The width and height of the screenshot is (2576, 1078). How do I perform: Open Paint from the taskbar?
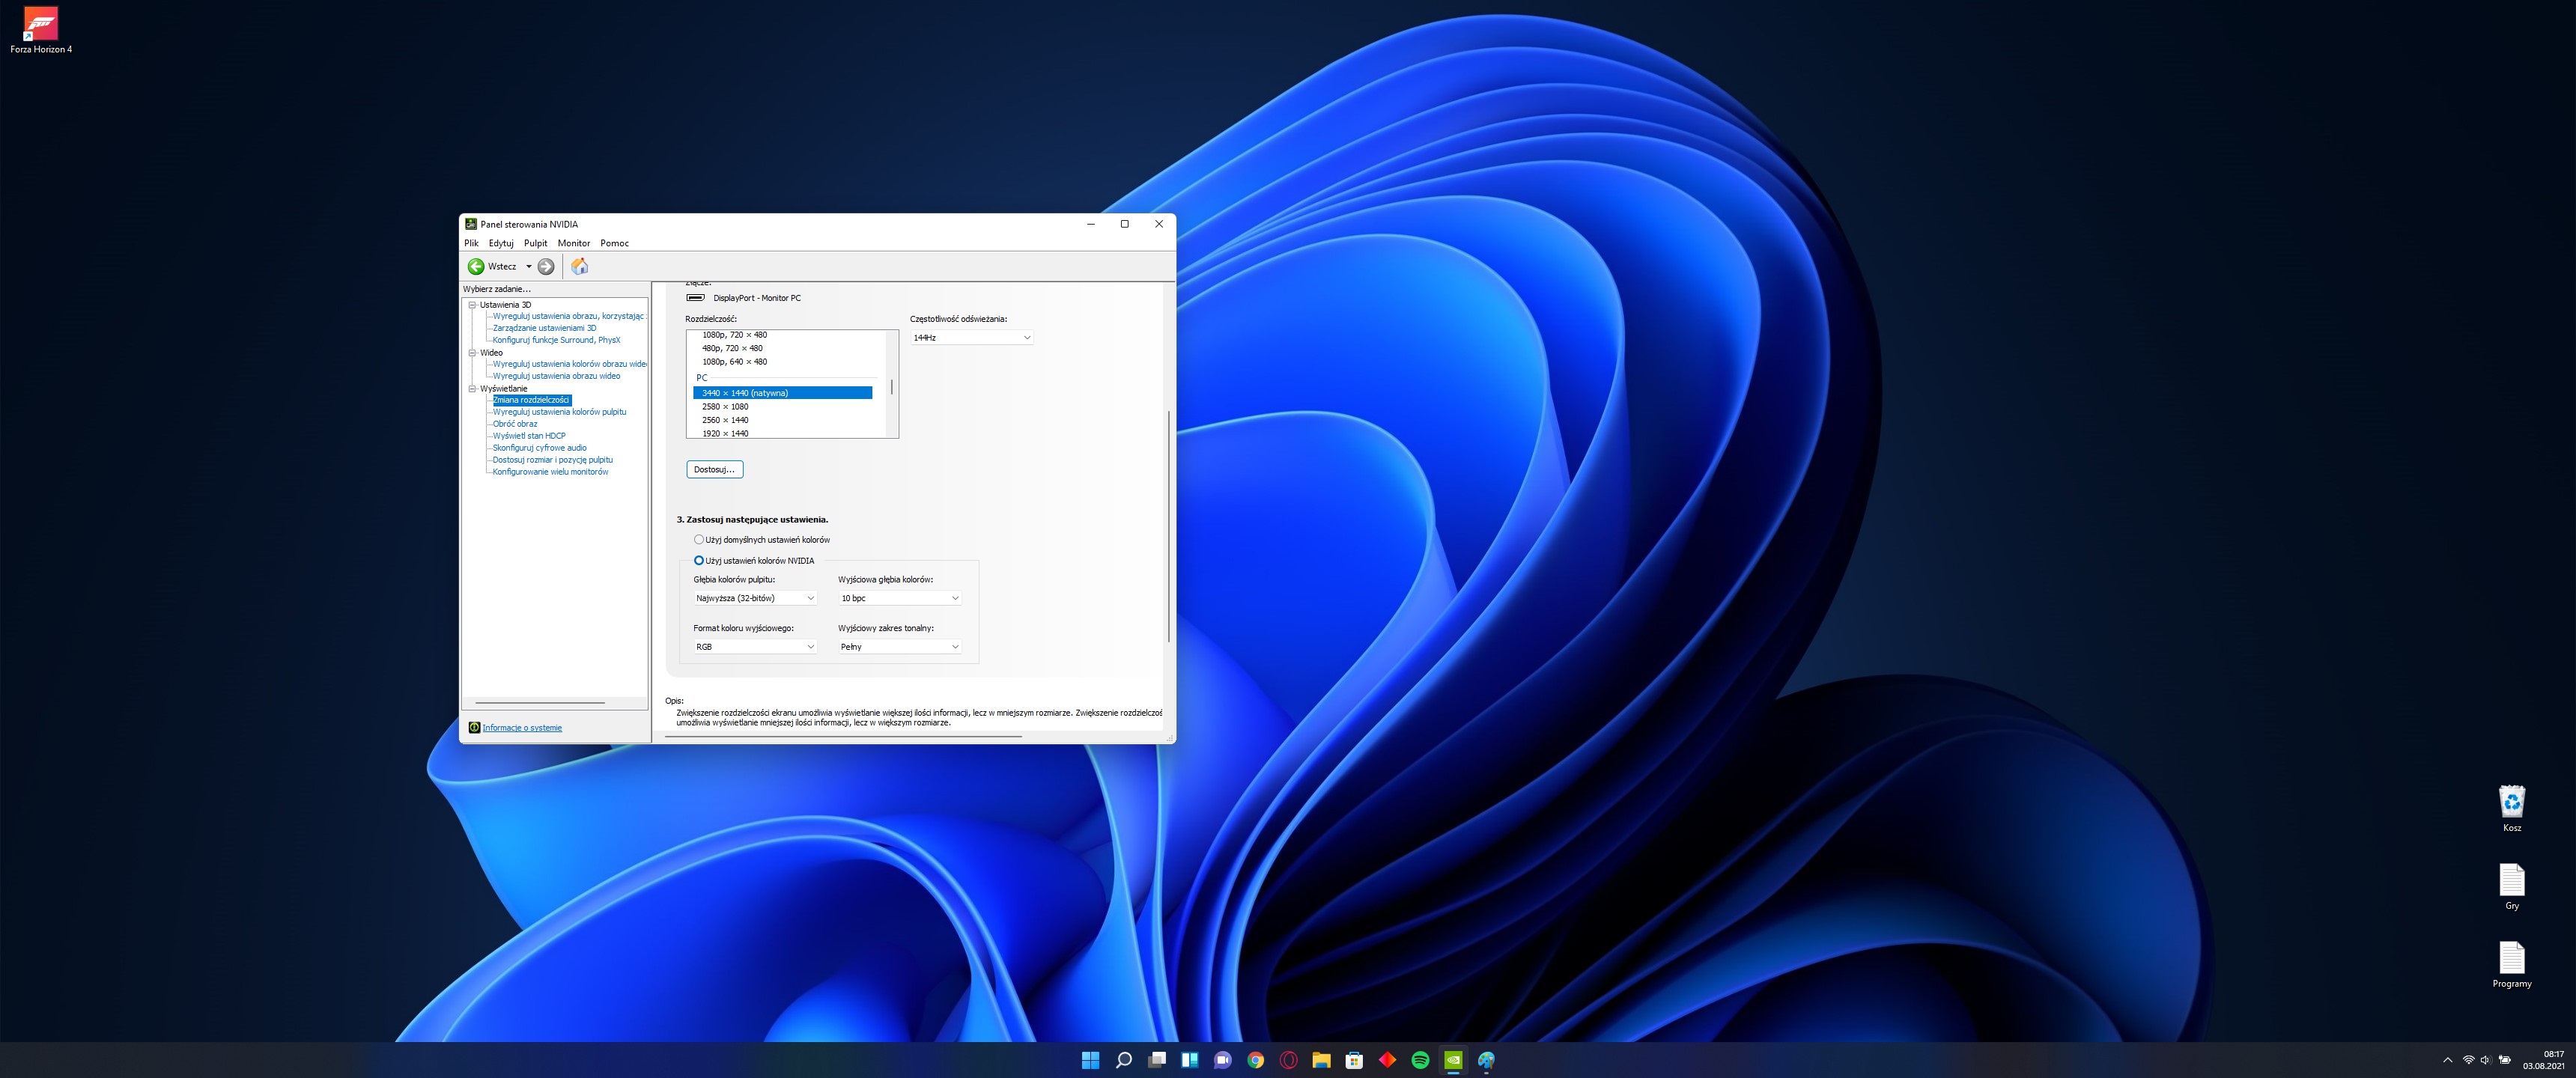tap(1486, 1060)
